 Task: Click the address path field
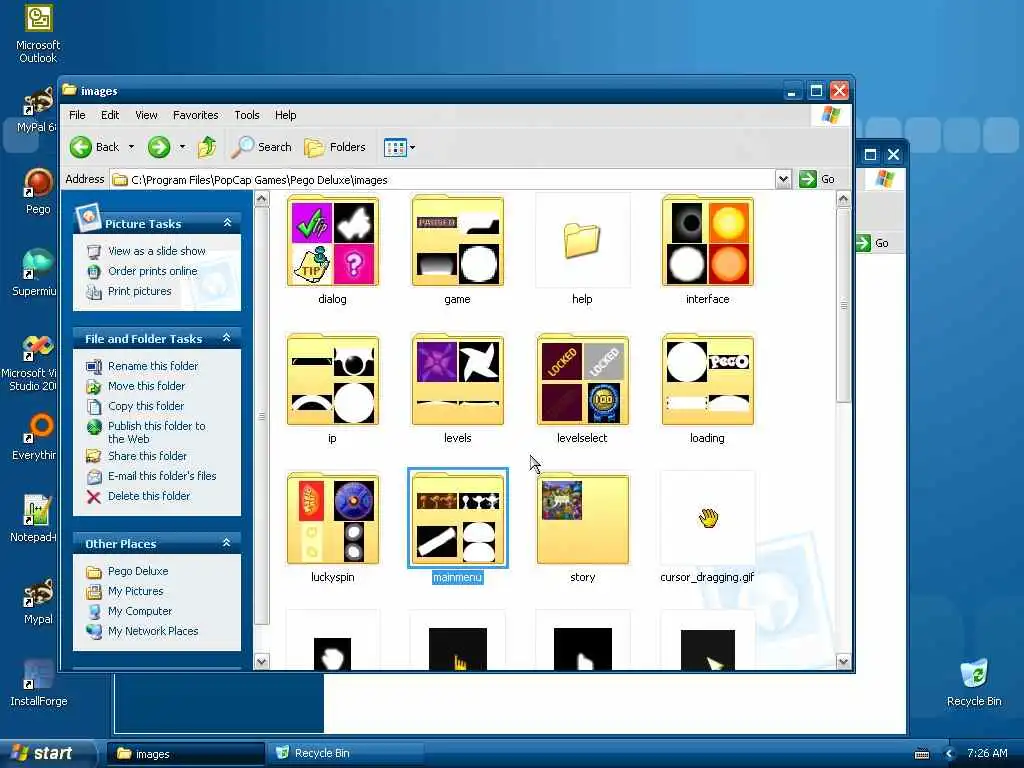click(444, 180)
